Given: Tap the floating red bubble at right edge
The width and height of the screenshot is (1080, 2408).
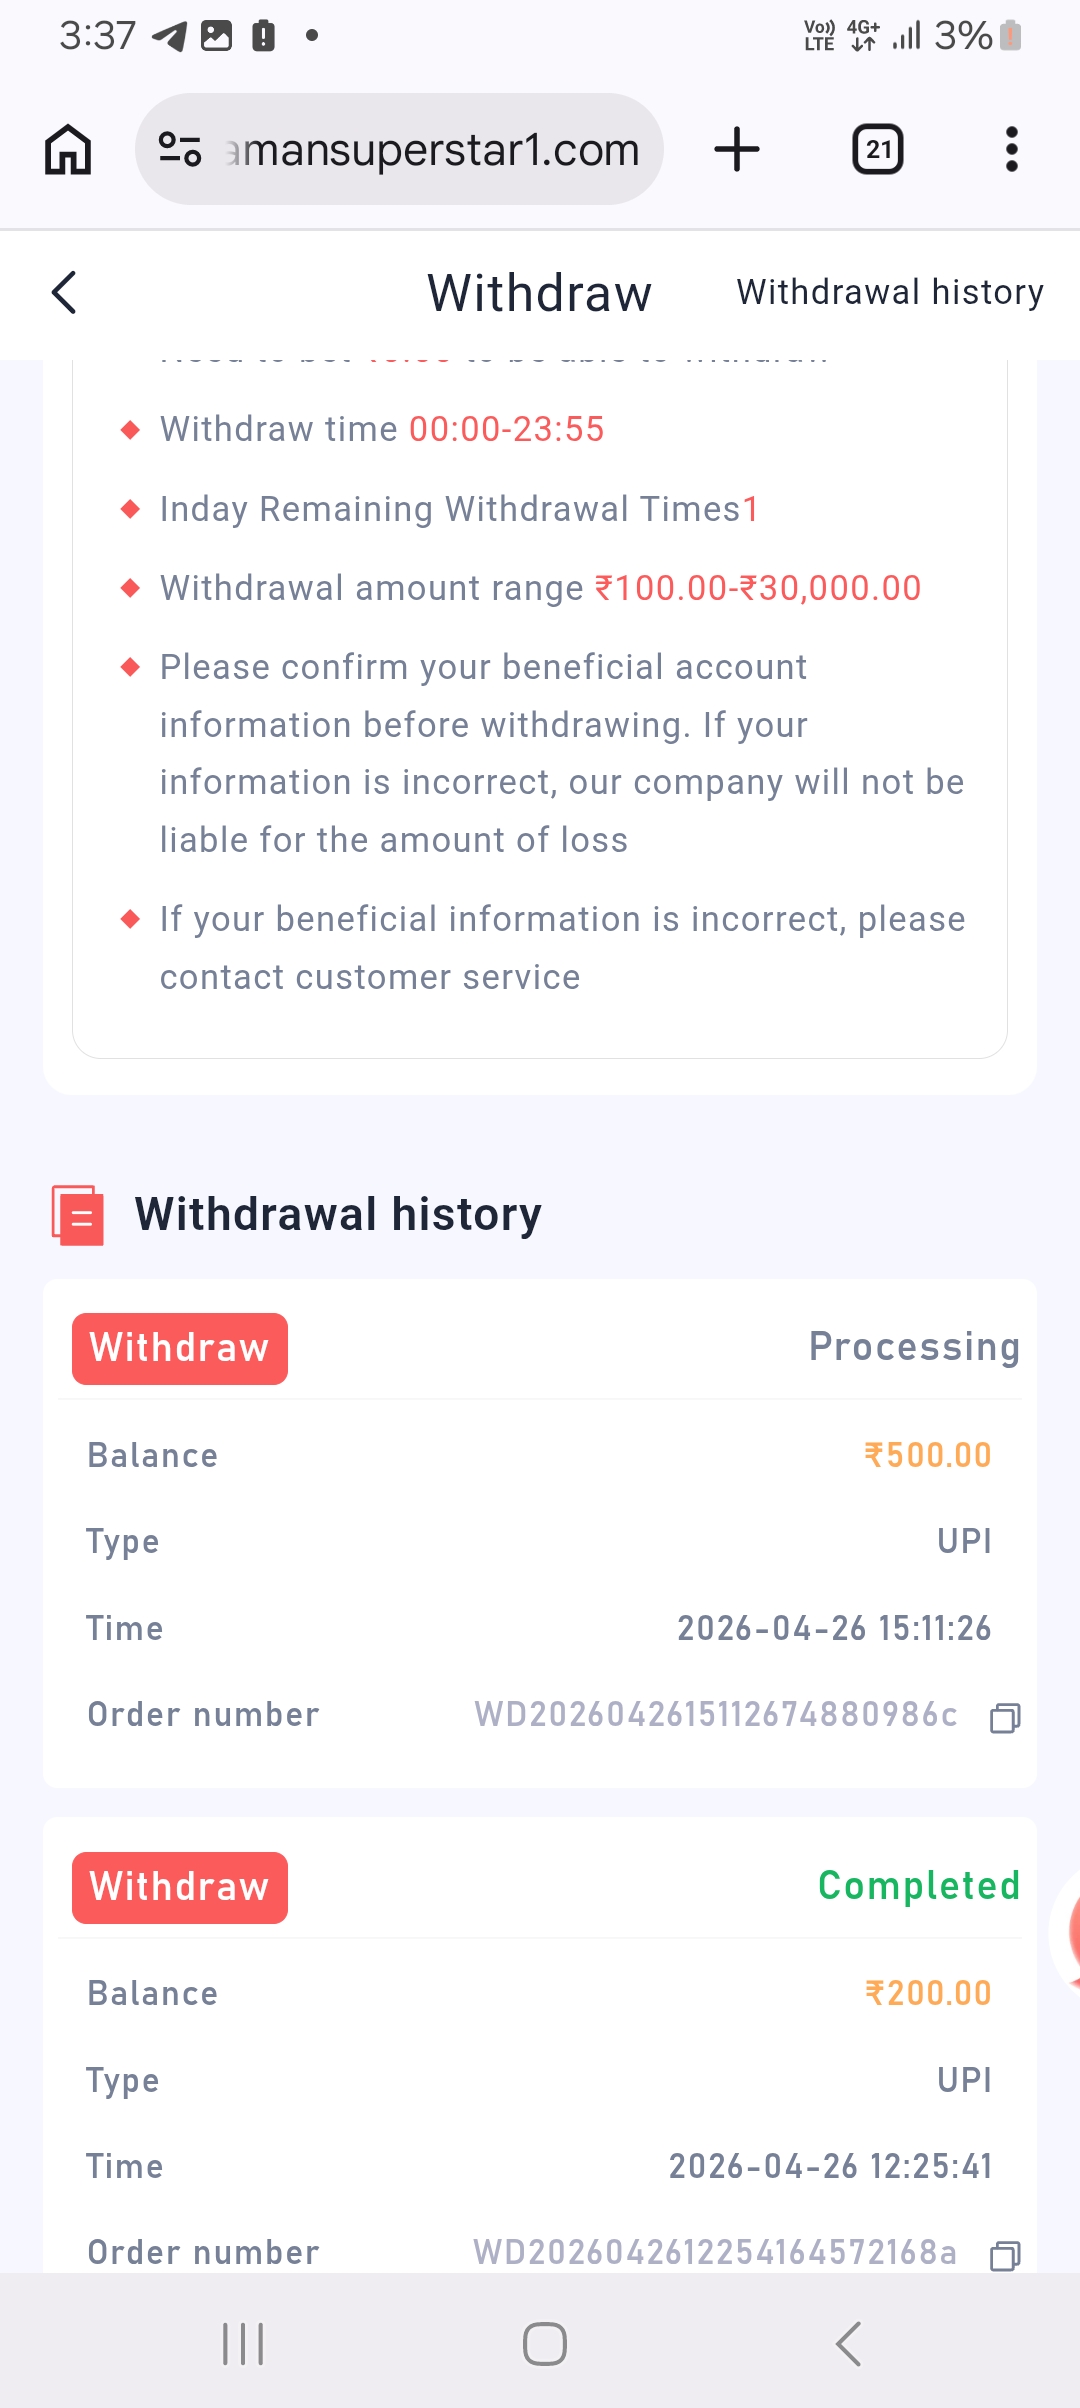Looking at the screenshot, I should coord(1068,1930).
